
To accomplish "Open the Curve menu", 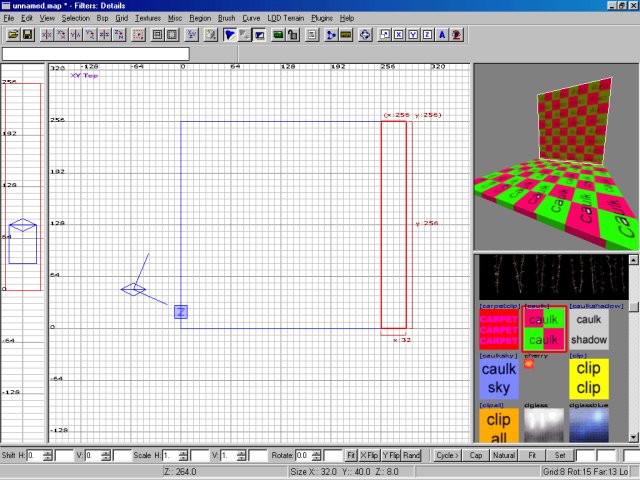I will [x=251, y=18].
